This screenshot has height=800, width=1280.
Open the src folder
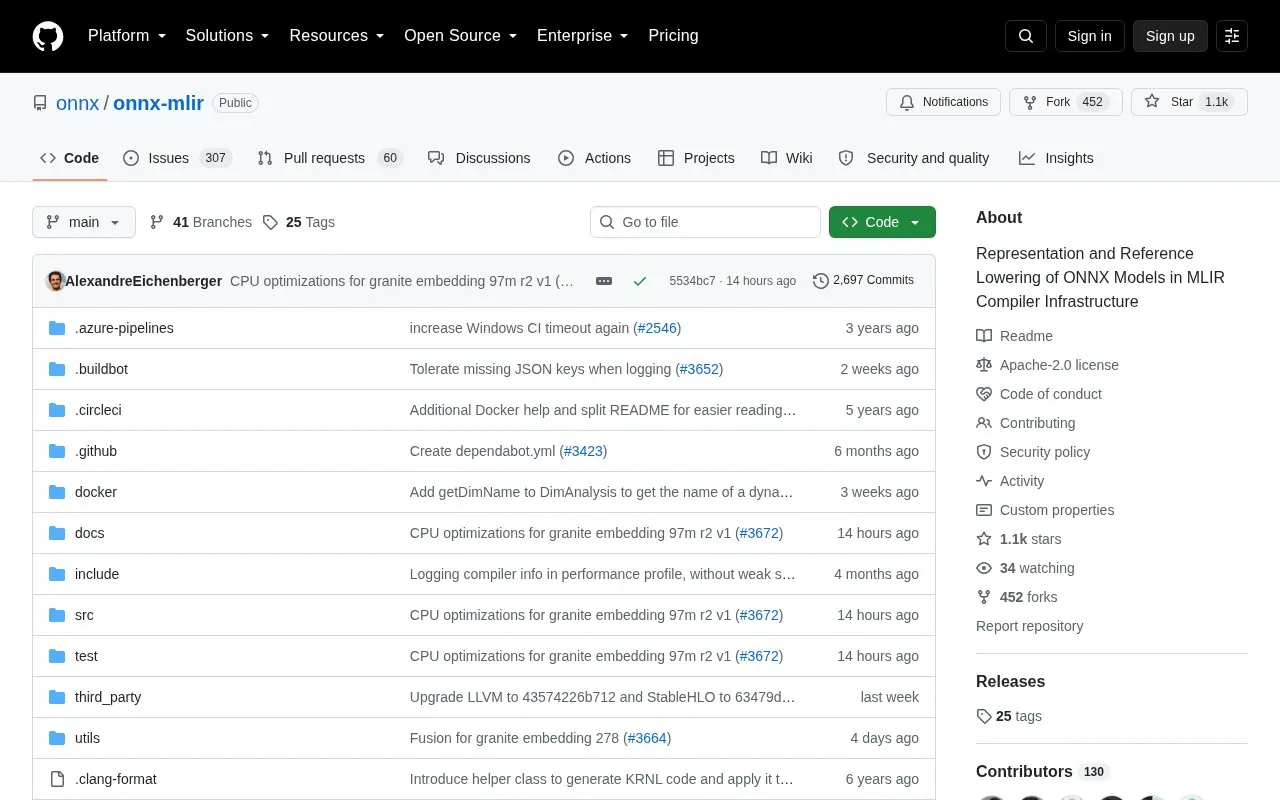coord(84,615)
